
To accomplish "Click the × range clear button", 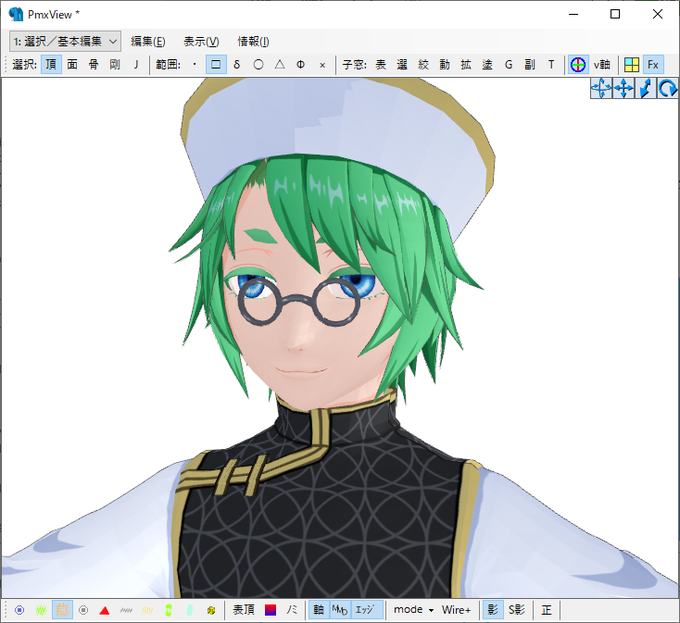I will 322,65.
